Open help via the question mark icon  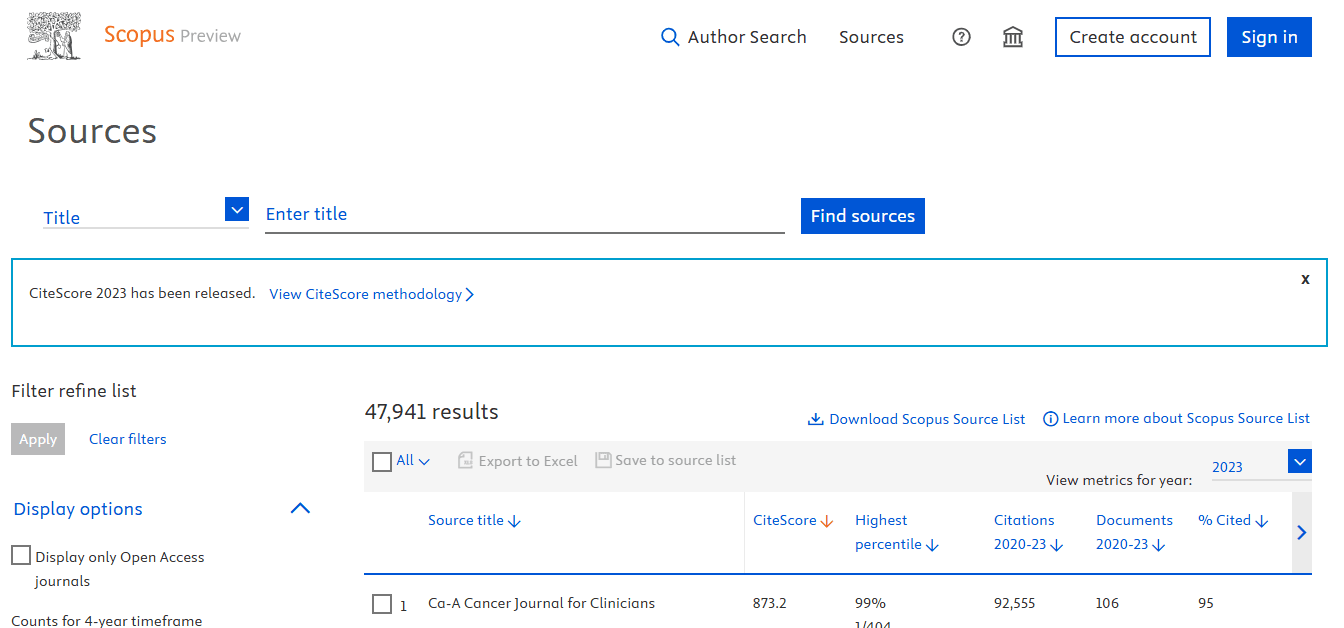[x=961, y=36]
